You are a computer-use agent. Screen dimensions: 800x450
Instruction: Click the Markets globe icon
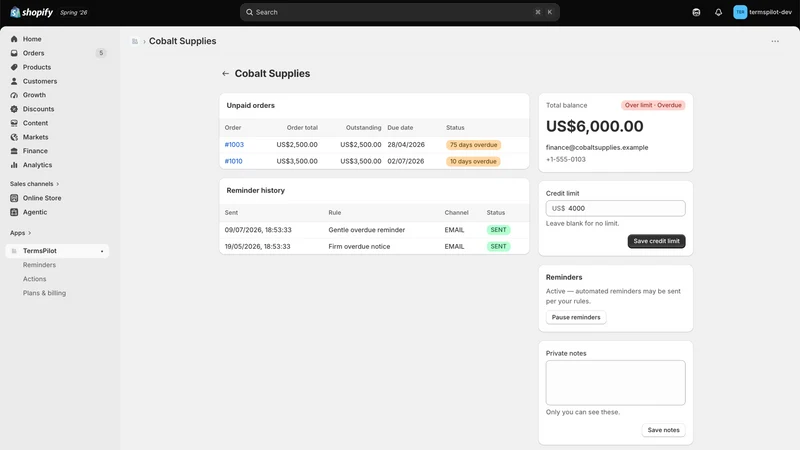click(x=14, y=137)
